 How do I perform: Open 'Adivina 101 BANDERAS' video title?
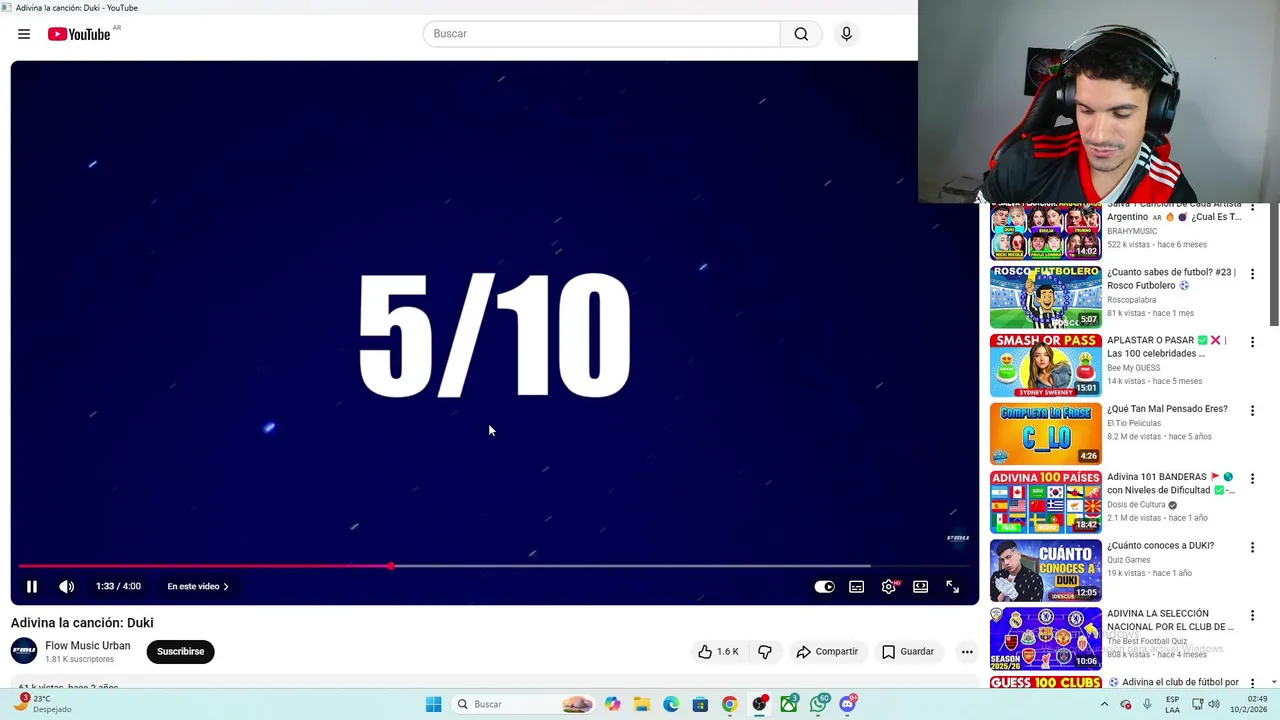1171,484
